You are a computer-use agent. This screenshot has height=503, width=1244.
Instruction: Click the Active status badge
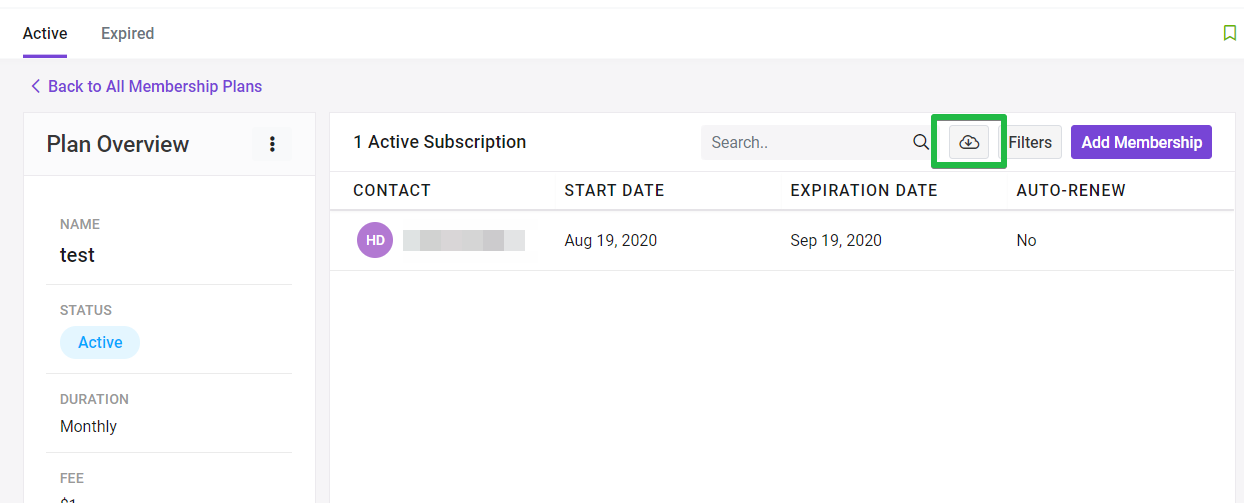coord(100,342)
